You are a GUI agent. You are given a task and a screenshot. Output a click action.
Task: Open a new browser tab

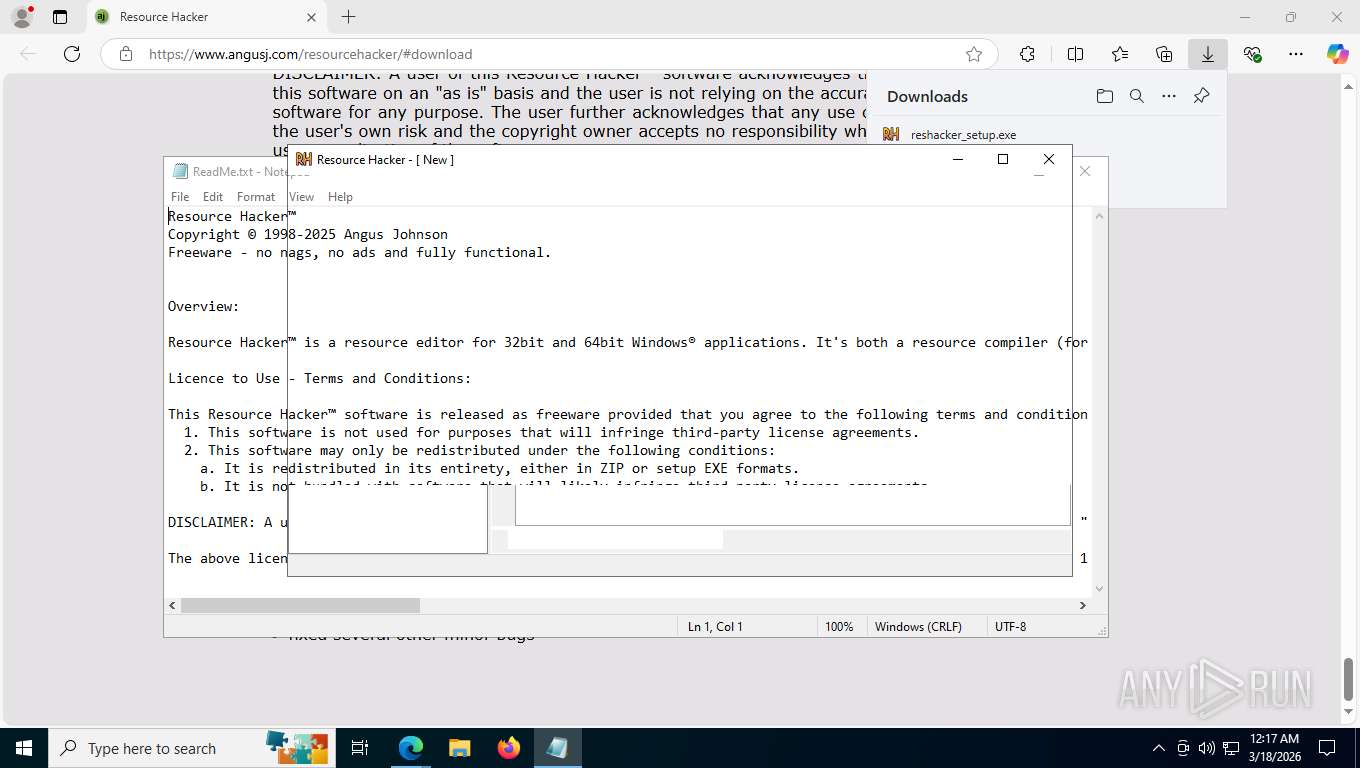[x=348, y=17]
